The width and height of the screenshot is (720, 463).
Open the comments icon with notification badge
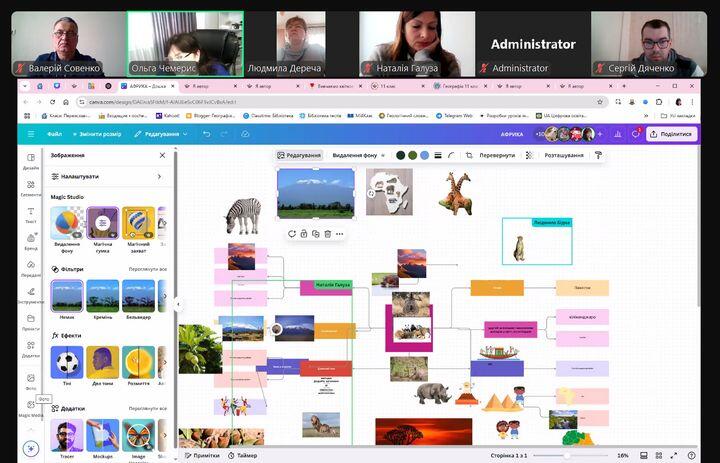[x=636, y=134]
